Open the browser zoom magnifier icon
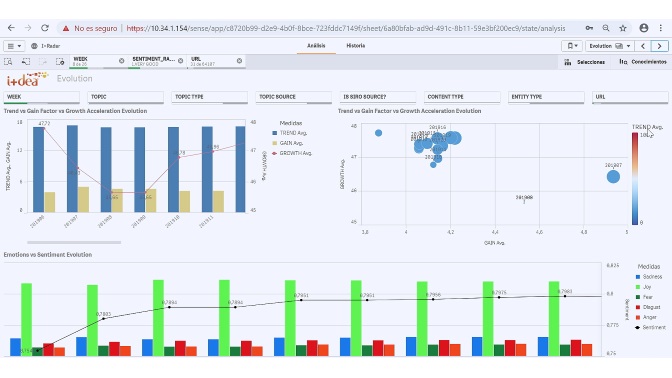 606,28
